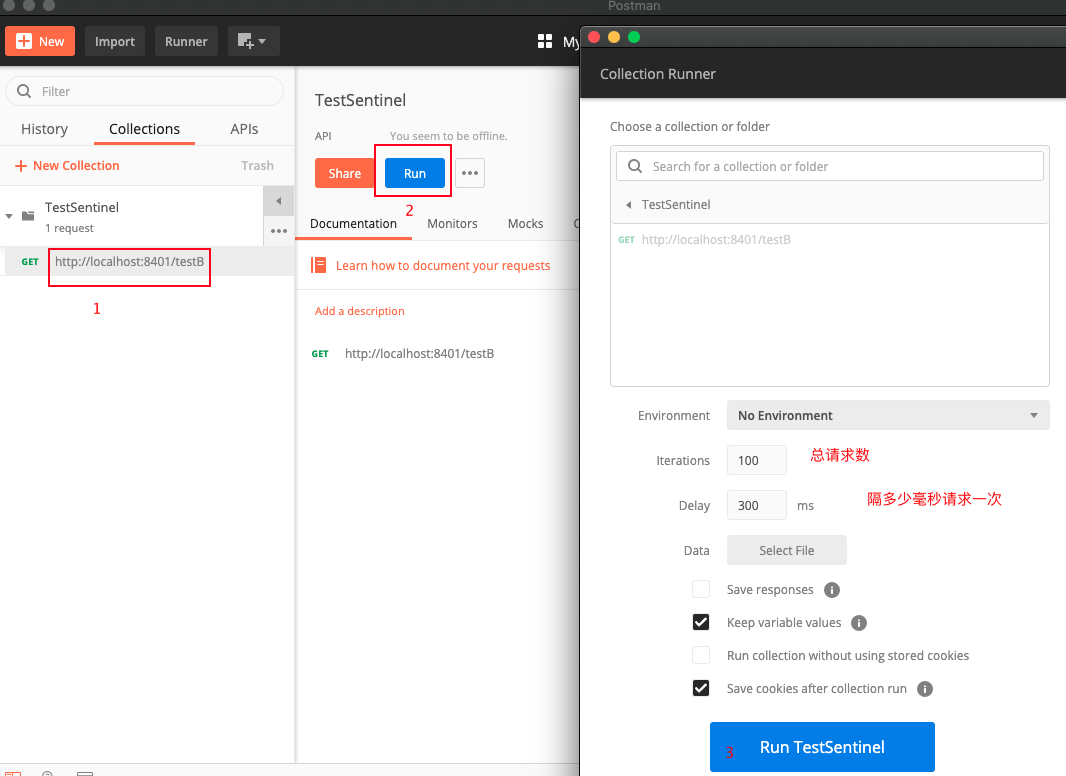Click Add a description link

pyautogui.click(x=360, y=311)
